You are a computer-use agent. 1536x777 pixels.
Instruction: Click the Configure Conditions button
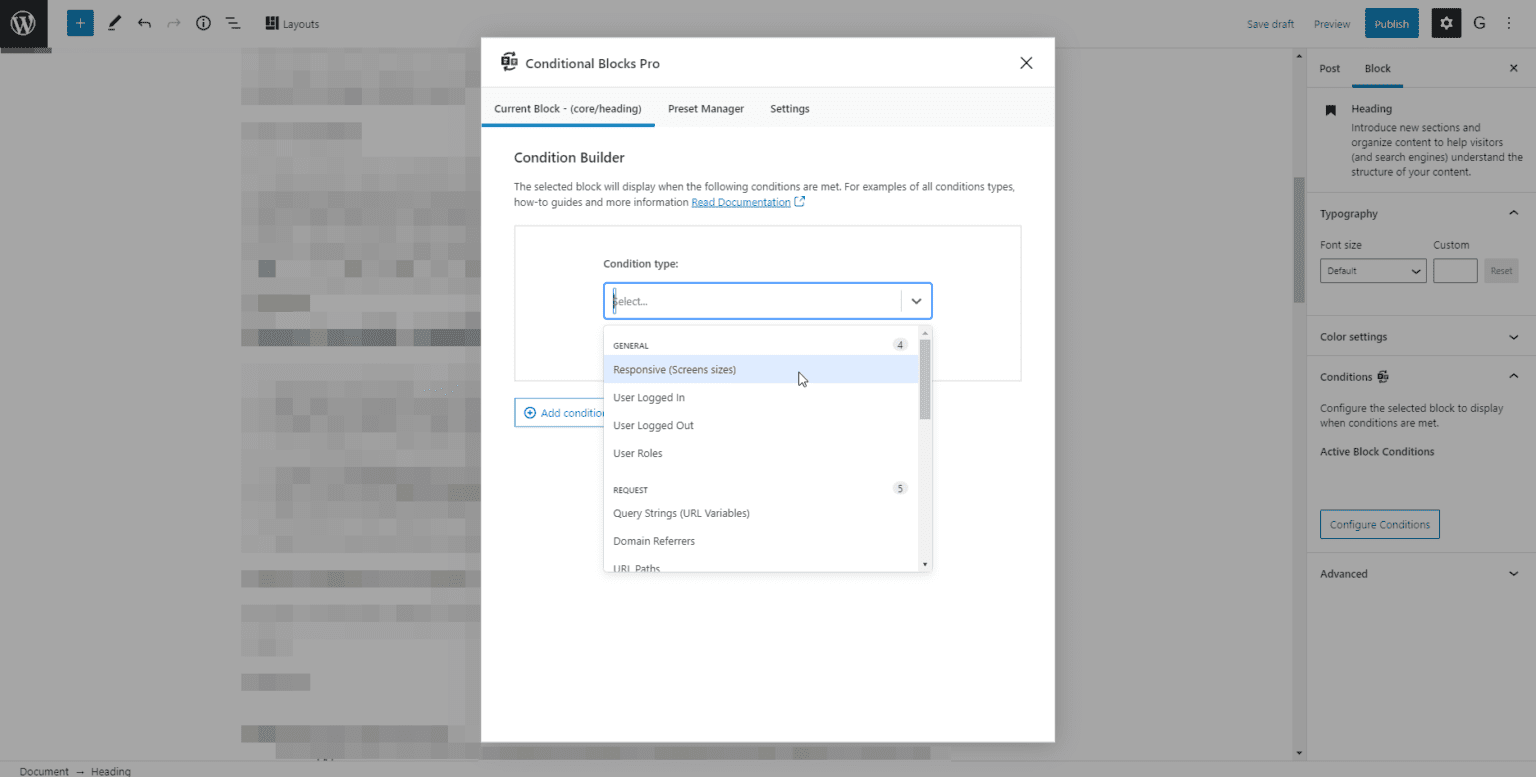click(1379, 523)
